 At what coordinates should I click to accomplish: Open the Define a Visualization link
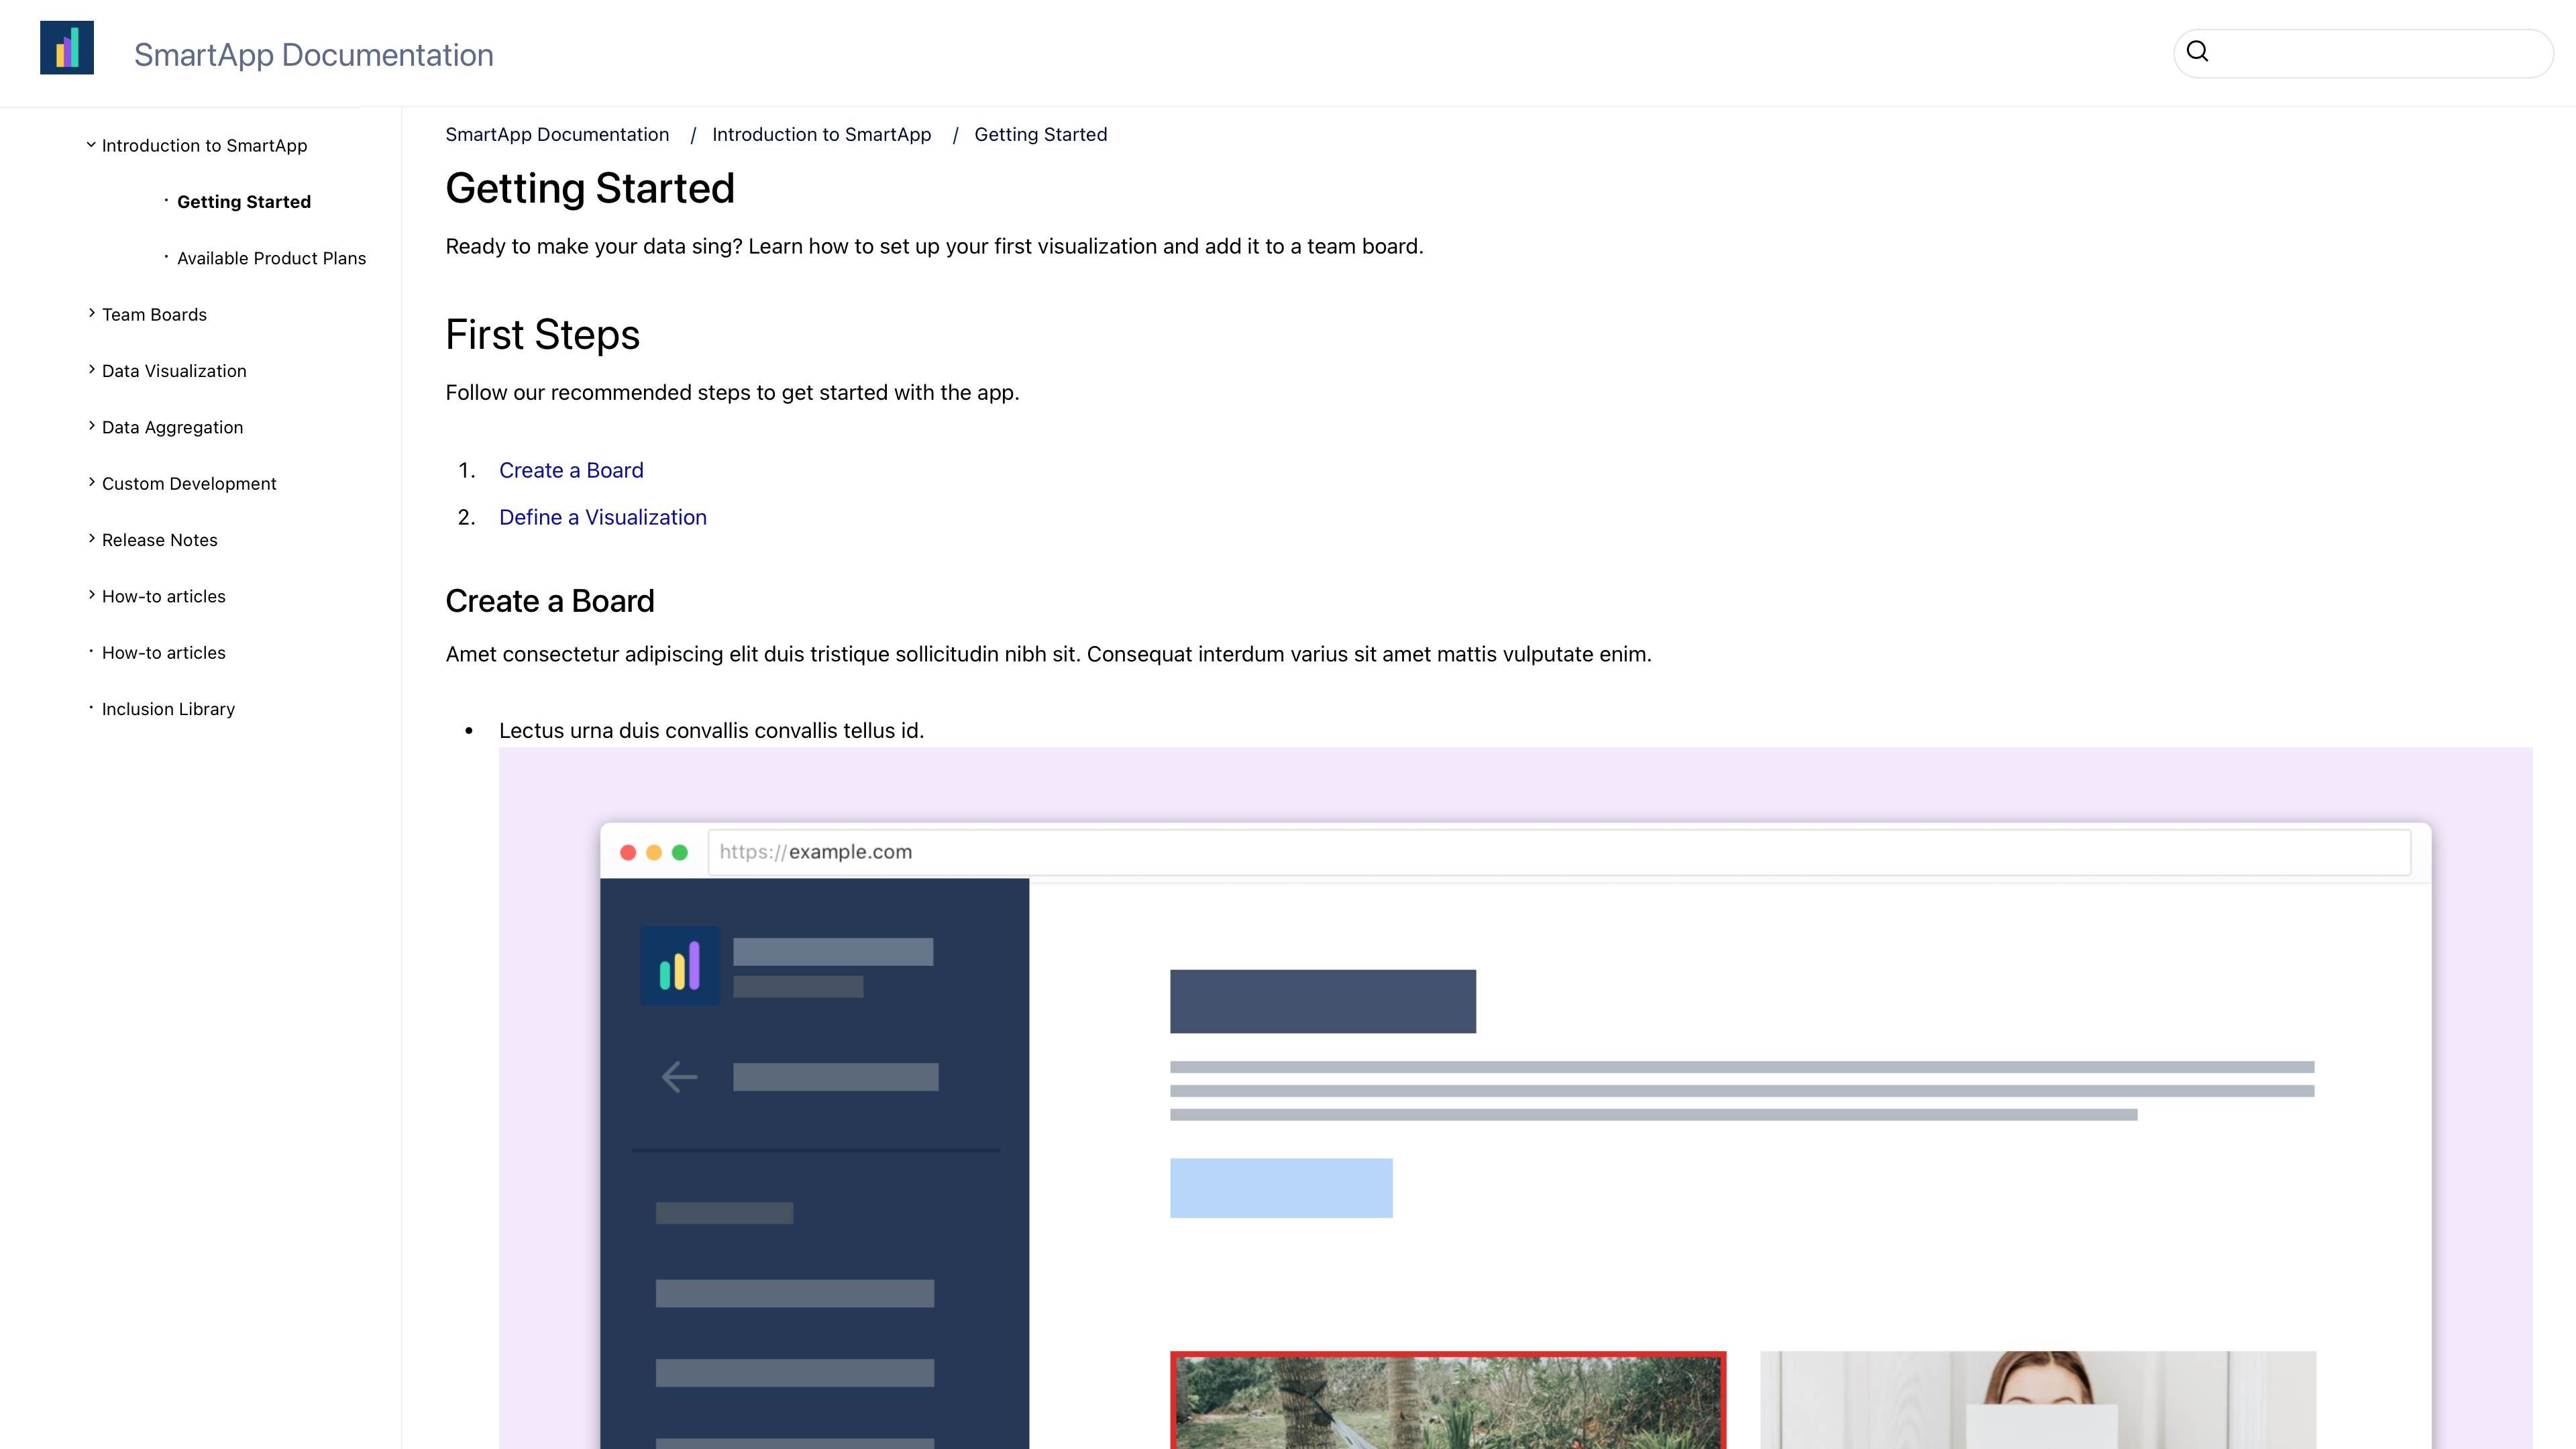click(602, 517)
